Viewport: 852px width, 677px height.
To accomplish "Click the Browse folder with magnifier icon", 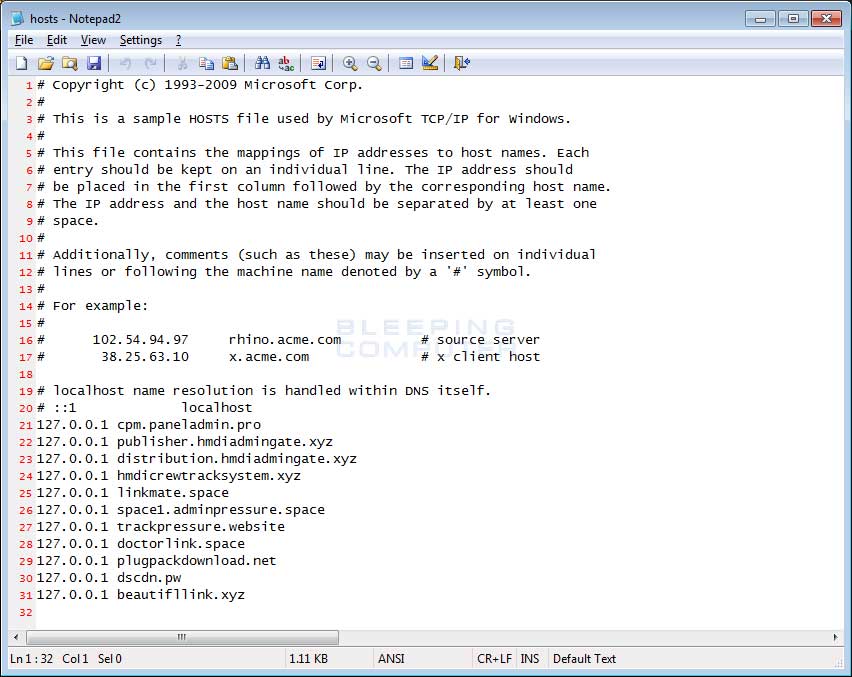I will click(x=70, y=64).
